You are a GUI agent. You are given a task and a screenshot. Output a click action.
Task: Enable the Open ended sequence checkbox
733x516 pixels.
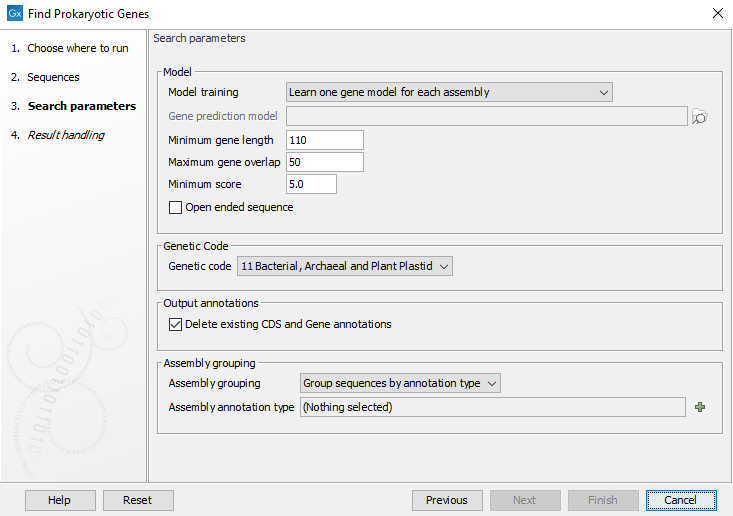coord(176,208)
